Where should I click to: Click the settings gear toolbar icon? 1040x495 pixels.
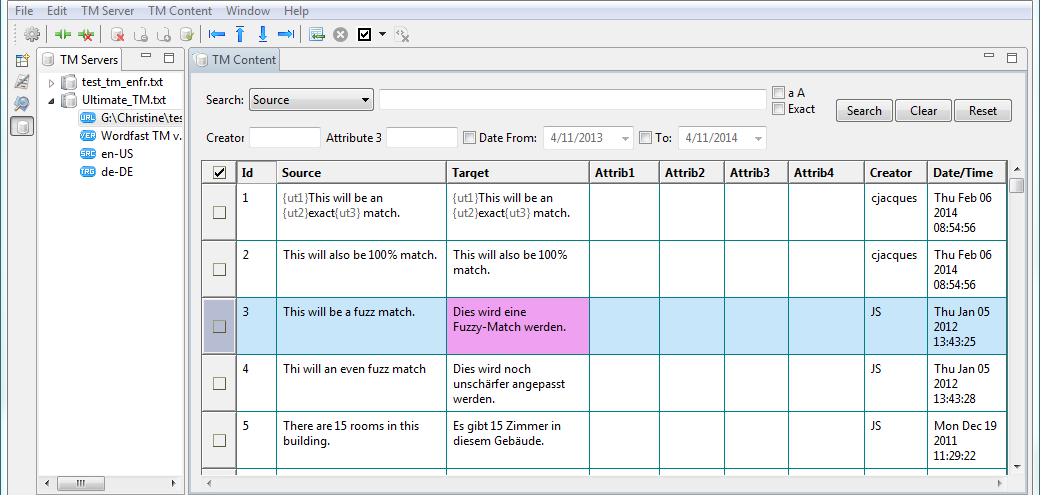pyautogui.click(x=32, y=34)
